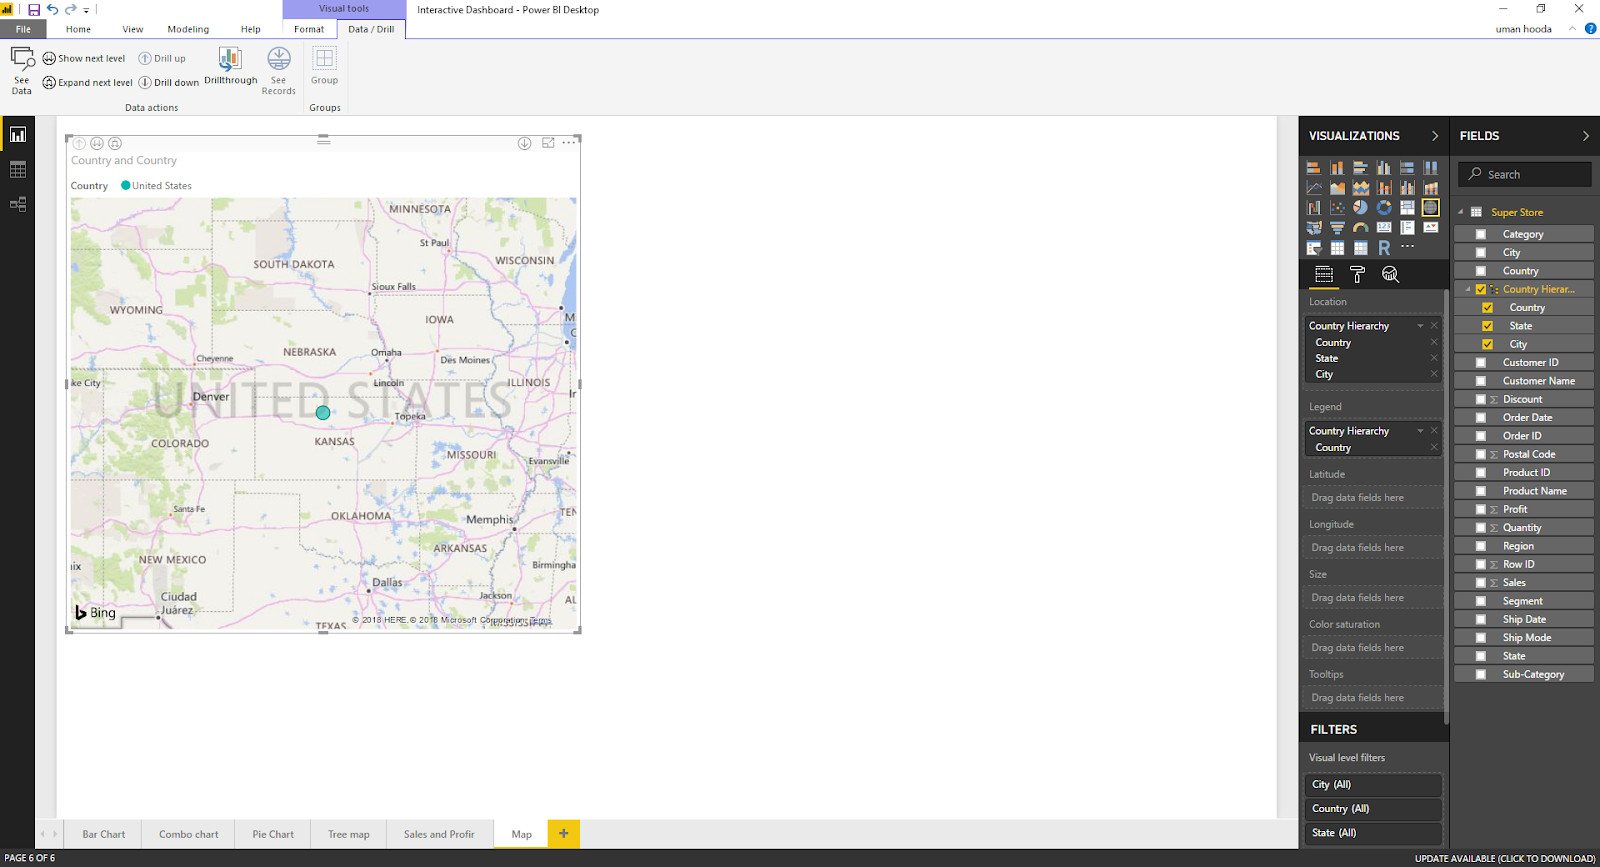Click the Search box in Fields pane
The width and height of the screenshot is (1600, 867).
[x=1525, y=174]
